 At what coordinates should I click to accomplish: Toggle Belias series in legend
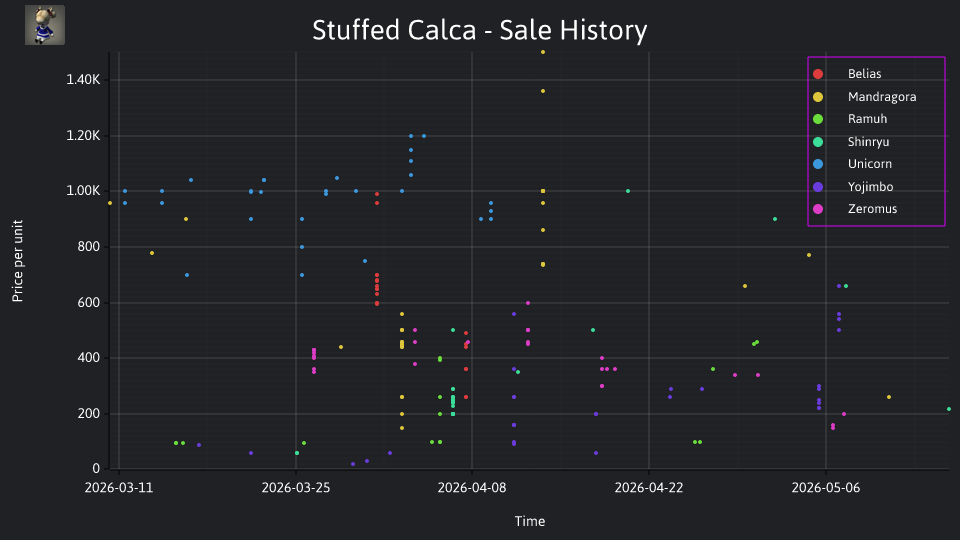point(864,73)
